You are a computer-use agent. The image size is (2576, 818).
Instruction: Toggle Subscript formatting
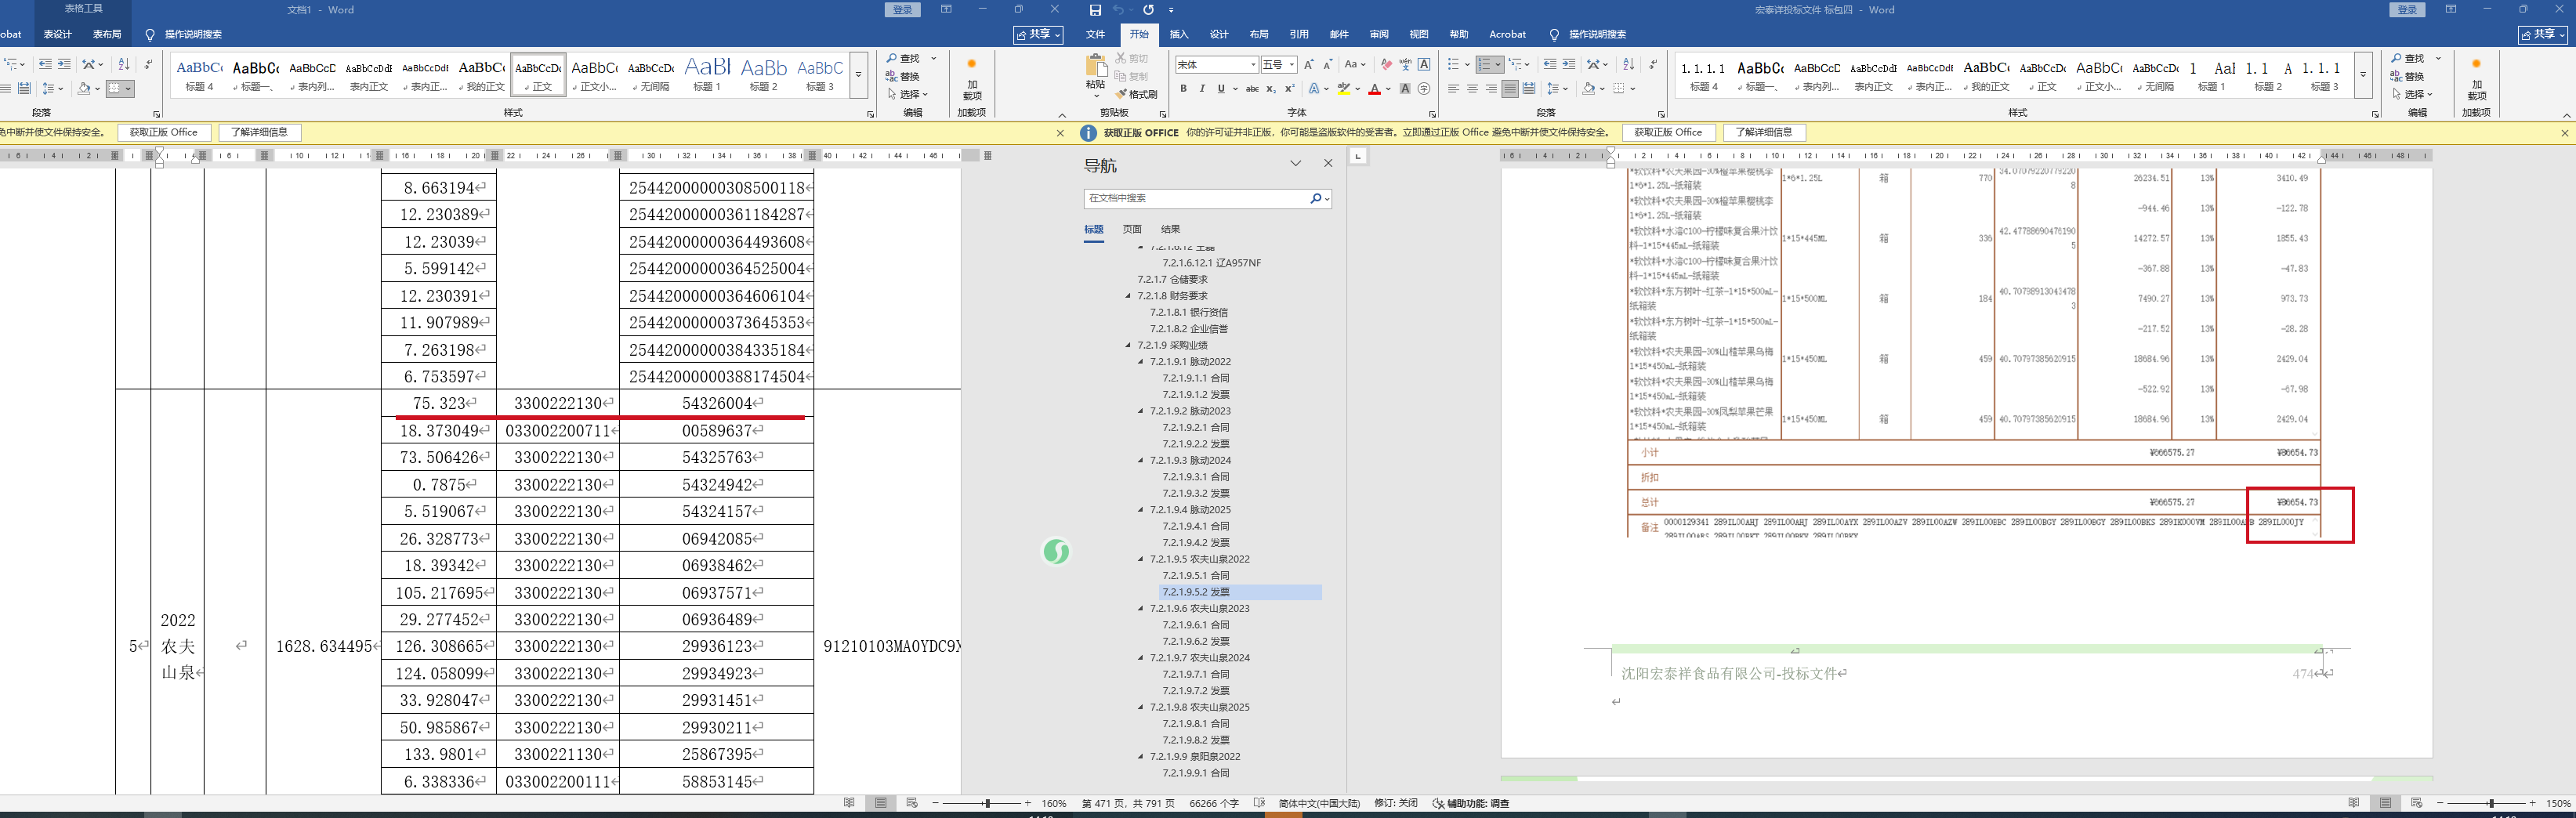coord(1271,89)
